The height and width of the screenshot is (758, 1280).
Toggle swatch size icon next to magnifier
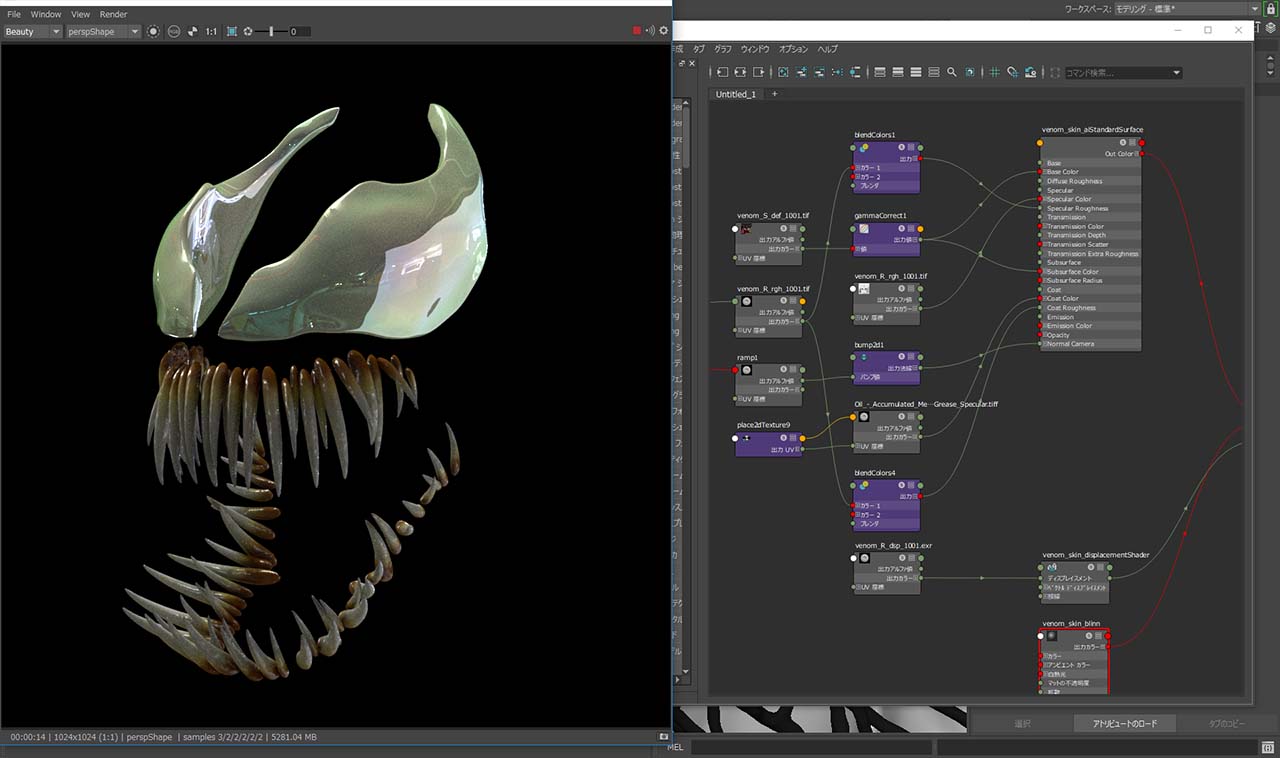(x=970, y=72)
